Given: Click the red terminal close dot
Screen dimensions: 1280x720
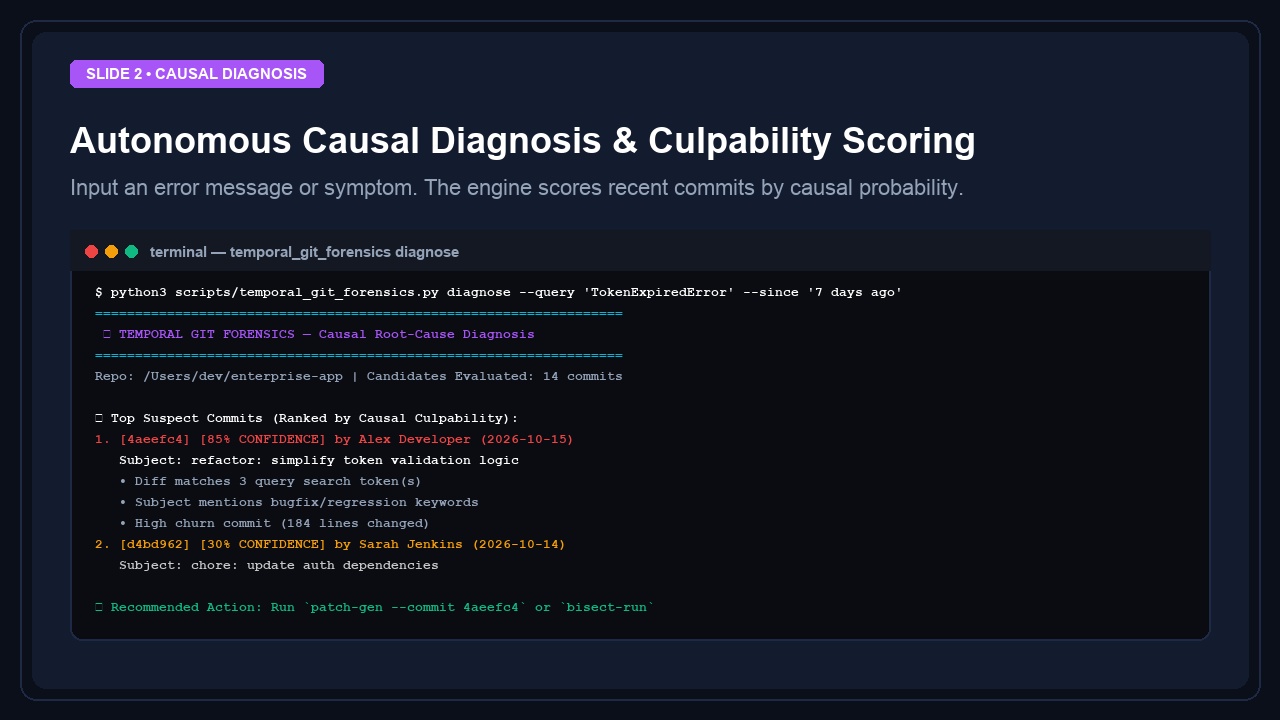Looking at the screenshot, I should point(91,252).
